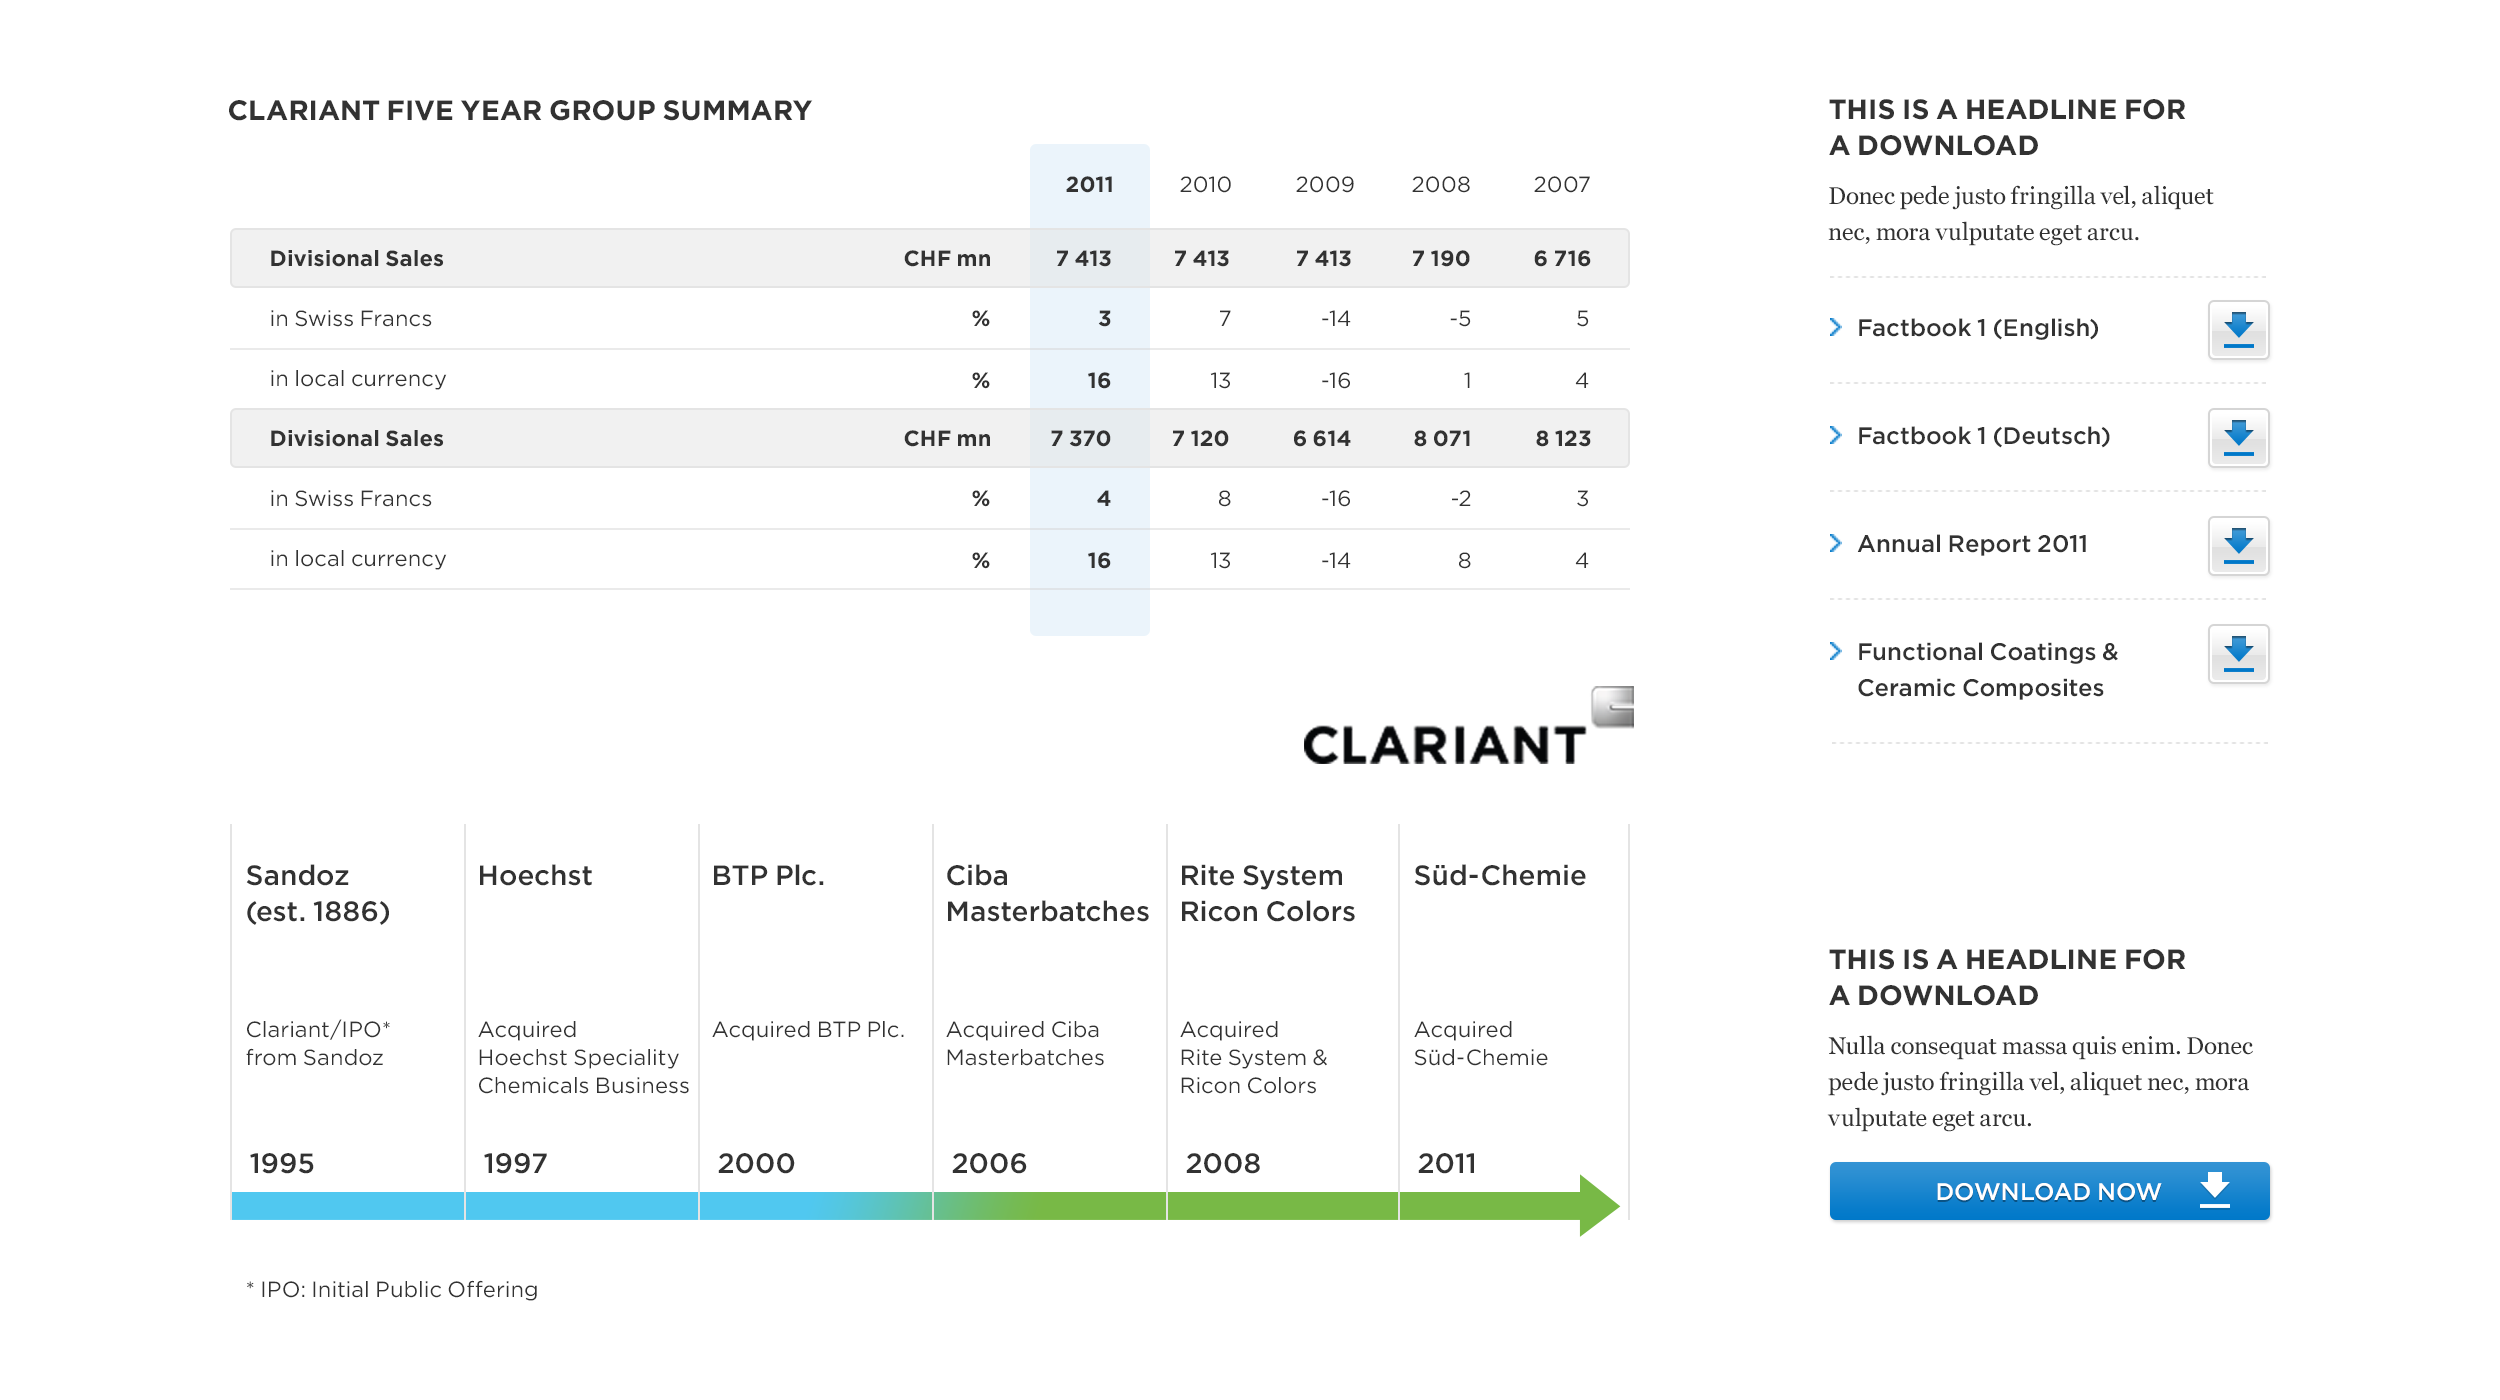
Task: Select the 2007 column header
Action: coord(1561,184)
